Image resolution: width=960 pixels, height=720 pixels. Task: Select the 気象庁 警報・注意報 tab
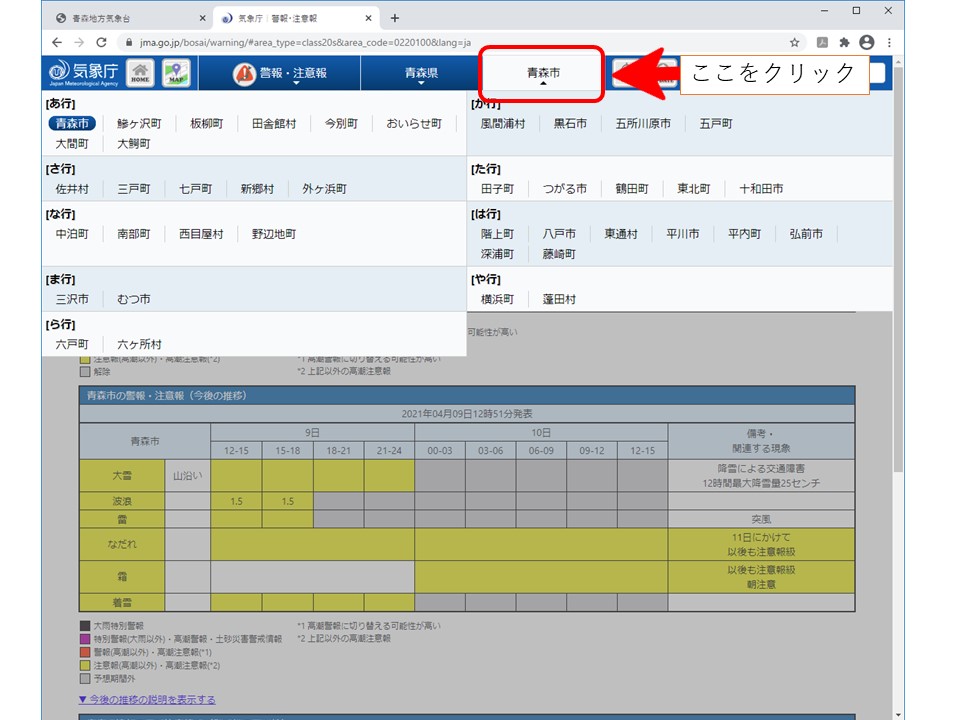pos(296,18)
